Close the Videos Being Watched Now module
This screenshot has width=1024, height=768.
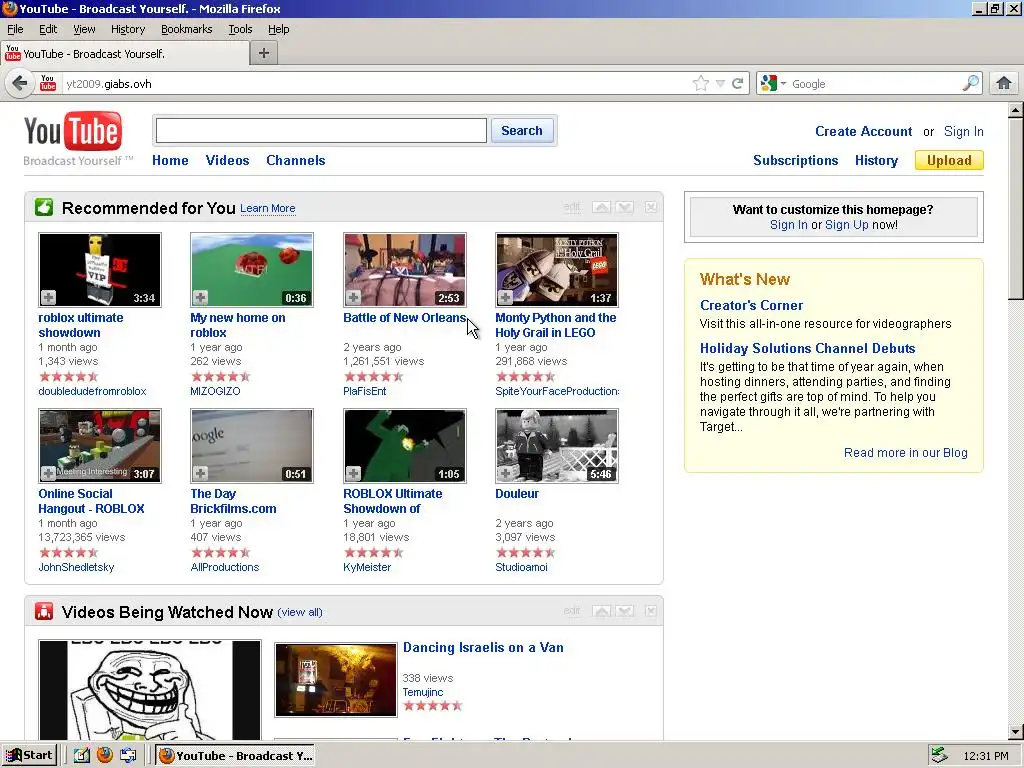point(650,611)
